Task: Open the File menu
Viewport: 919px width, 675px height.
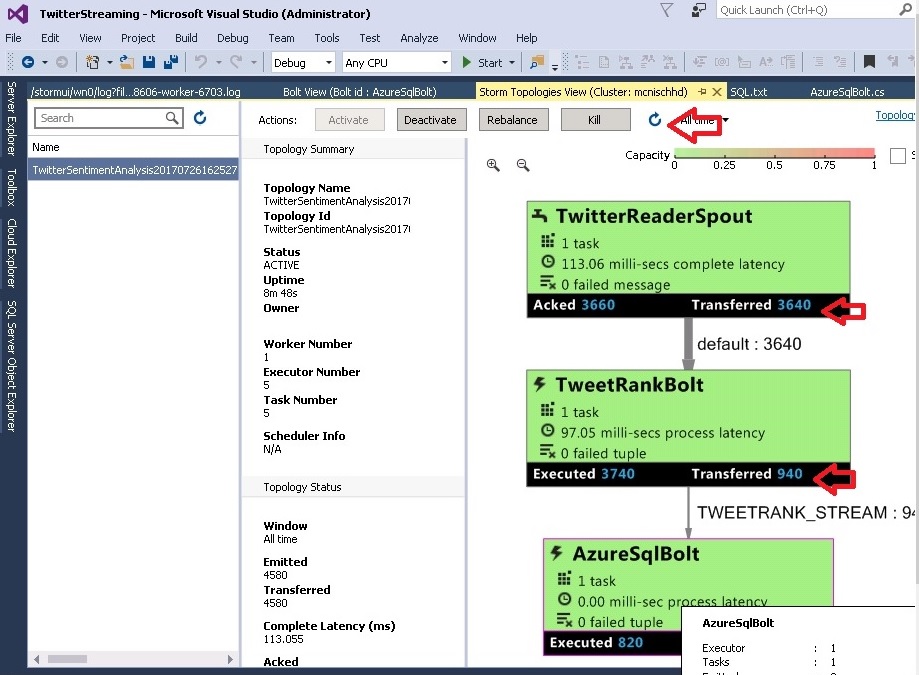Action: pos(13,38)
